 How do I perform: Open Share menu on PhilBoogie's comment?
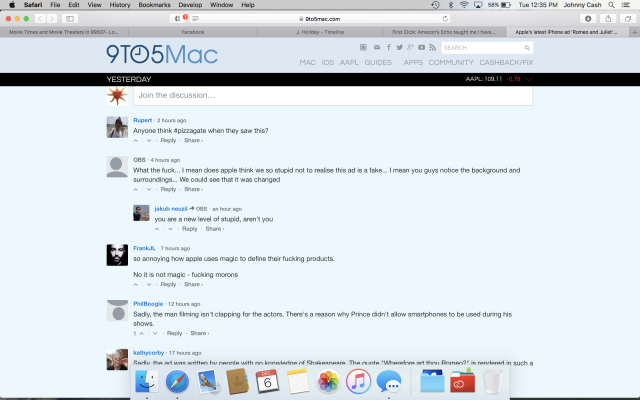coord(199,333)
